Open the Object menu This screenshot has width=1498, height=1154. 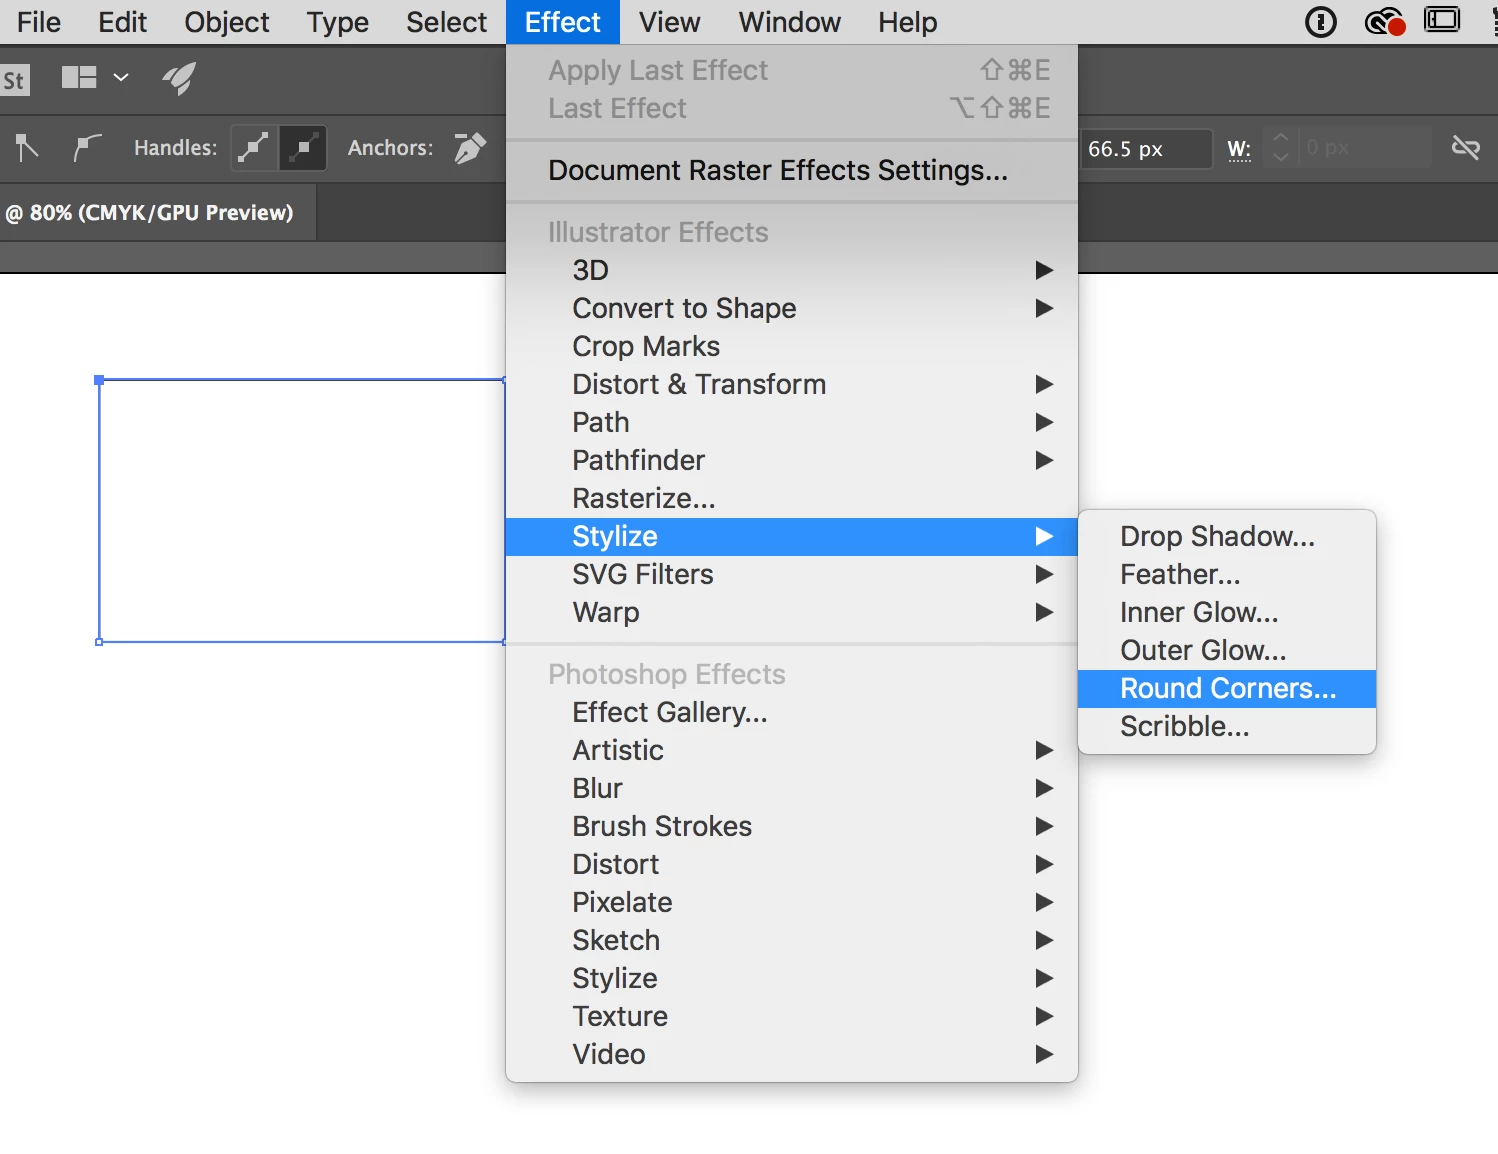tap(227, 22)
